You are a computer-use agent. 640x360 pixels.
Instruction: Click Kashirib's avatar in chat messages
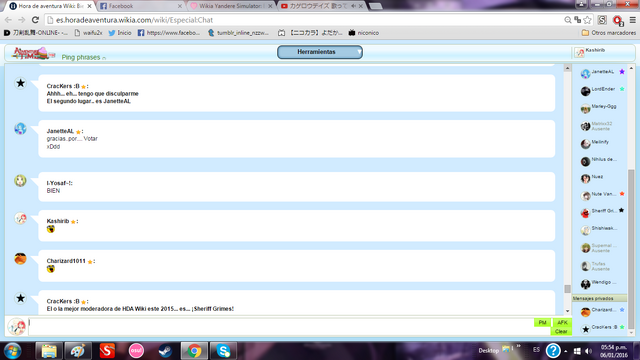[20, 218]
